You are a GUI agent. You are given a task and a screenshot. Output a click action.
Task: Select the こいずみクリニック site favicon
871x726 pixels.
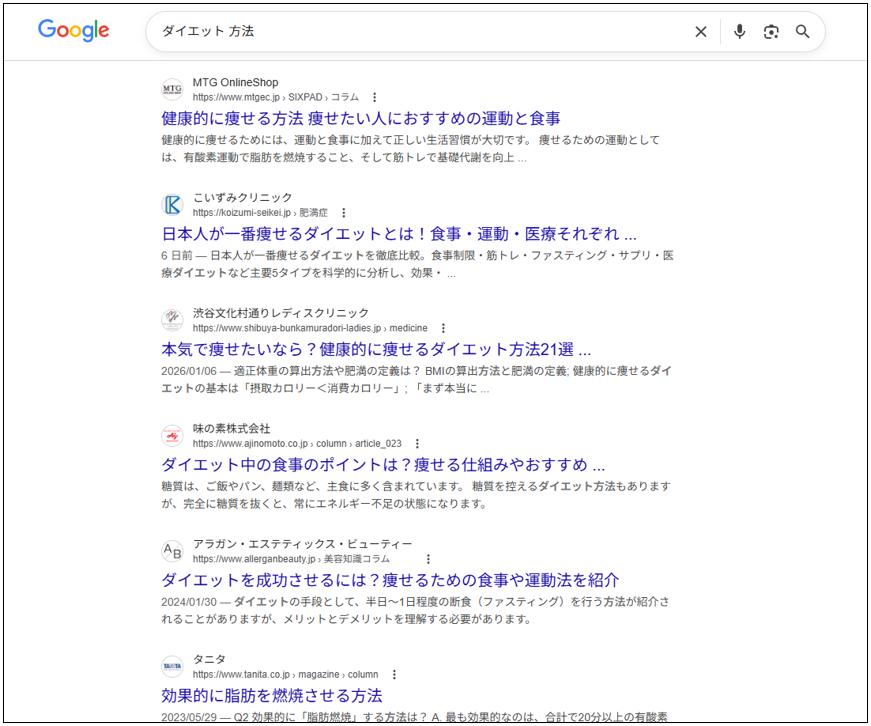[x=171, y=205]
